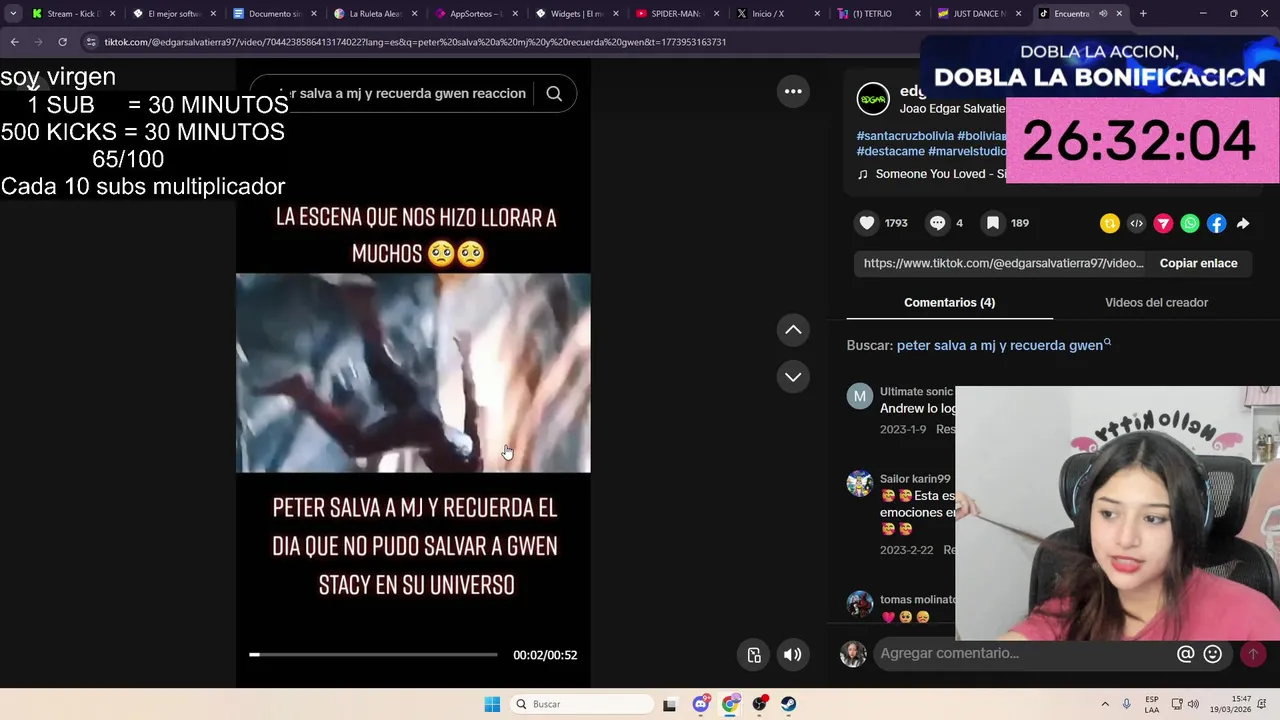Open tomas molinato commenter avatar

click(859, 603)
